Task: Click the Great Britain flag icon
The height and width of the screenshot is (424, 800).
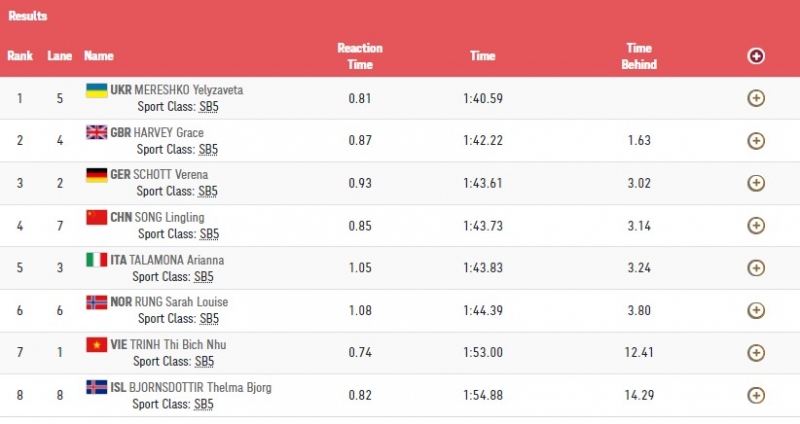Action: tap(96, 132)
